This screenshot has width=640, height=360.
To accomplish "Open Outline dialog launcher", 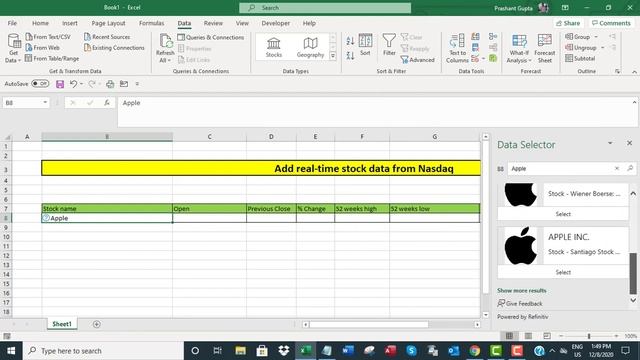I will click(x=617, y=71).
